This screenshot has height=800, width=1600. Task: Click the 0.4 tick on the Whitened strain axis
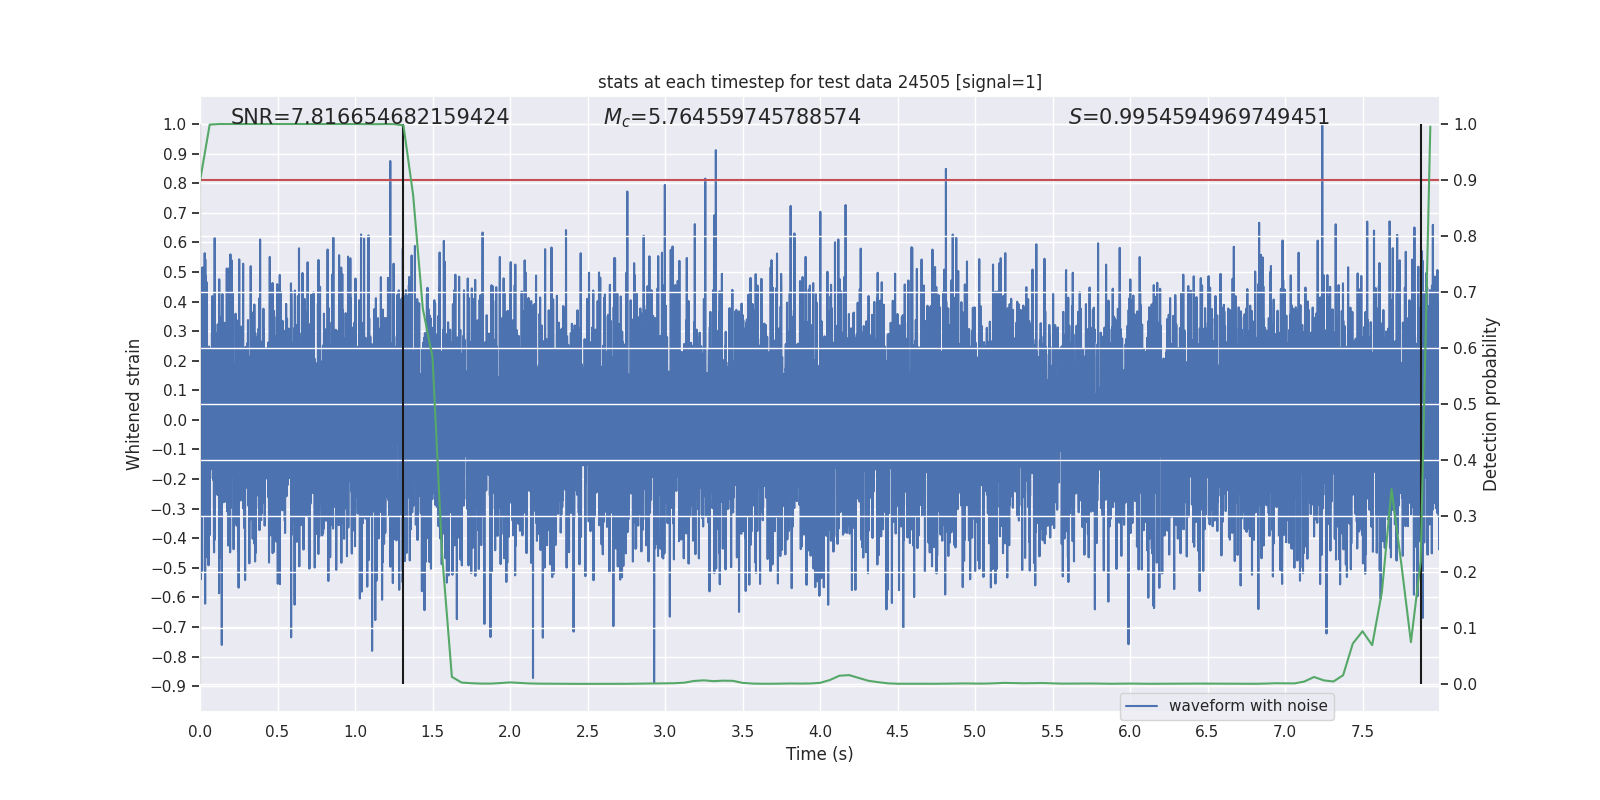point(175,302)
